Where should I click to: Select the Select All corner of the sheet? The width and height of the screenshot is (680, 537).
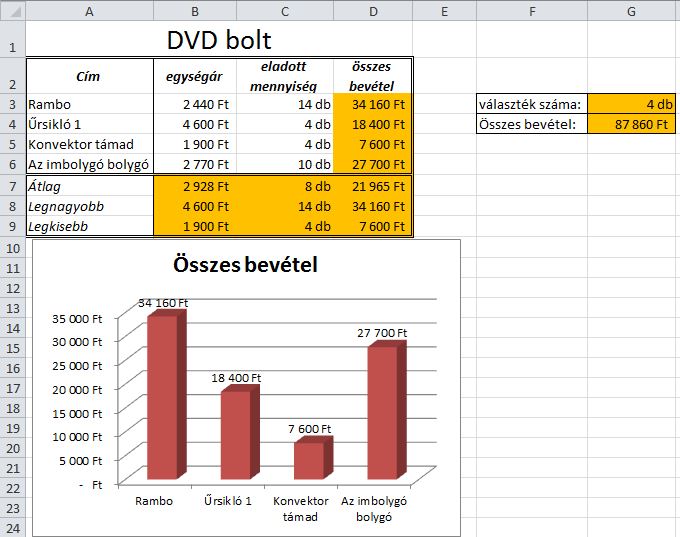click(x=12, y=10)
